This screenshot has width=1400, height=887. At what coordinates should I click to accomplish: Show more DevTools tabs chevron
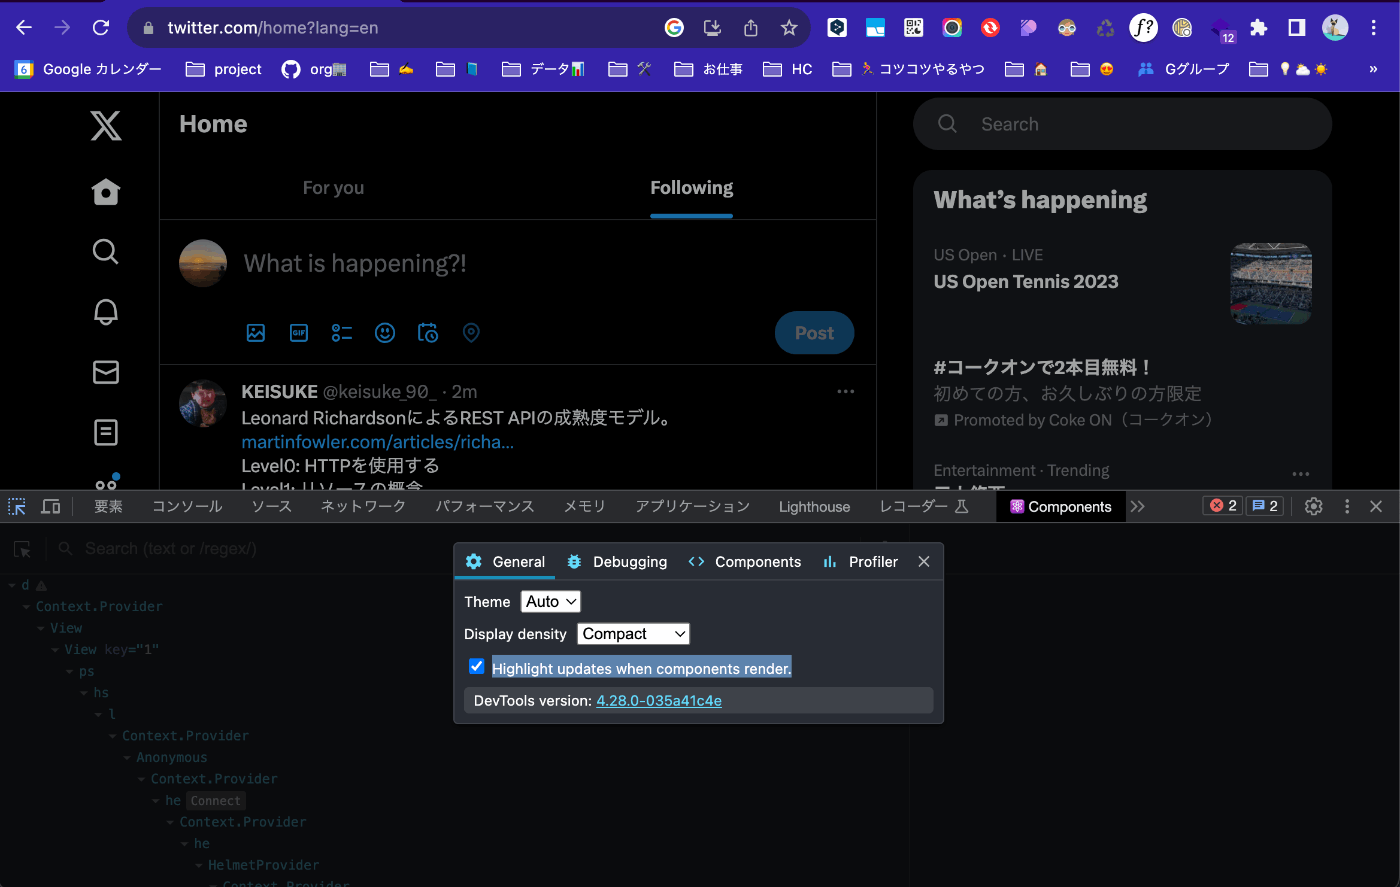point(1137,506)
